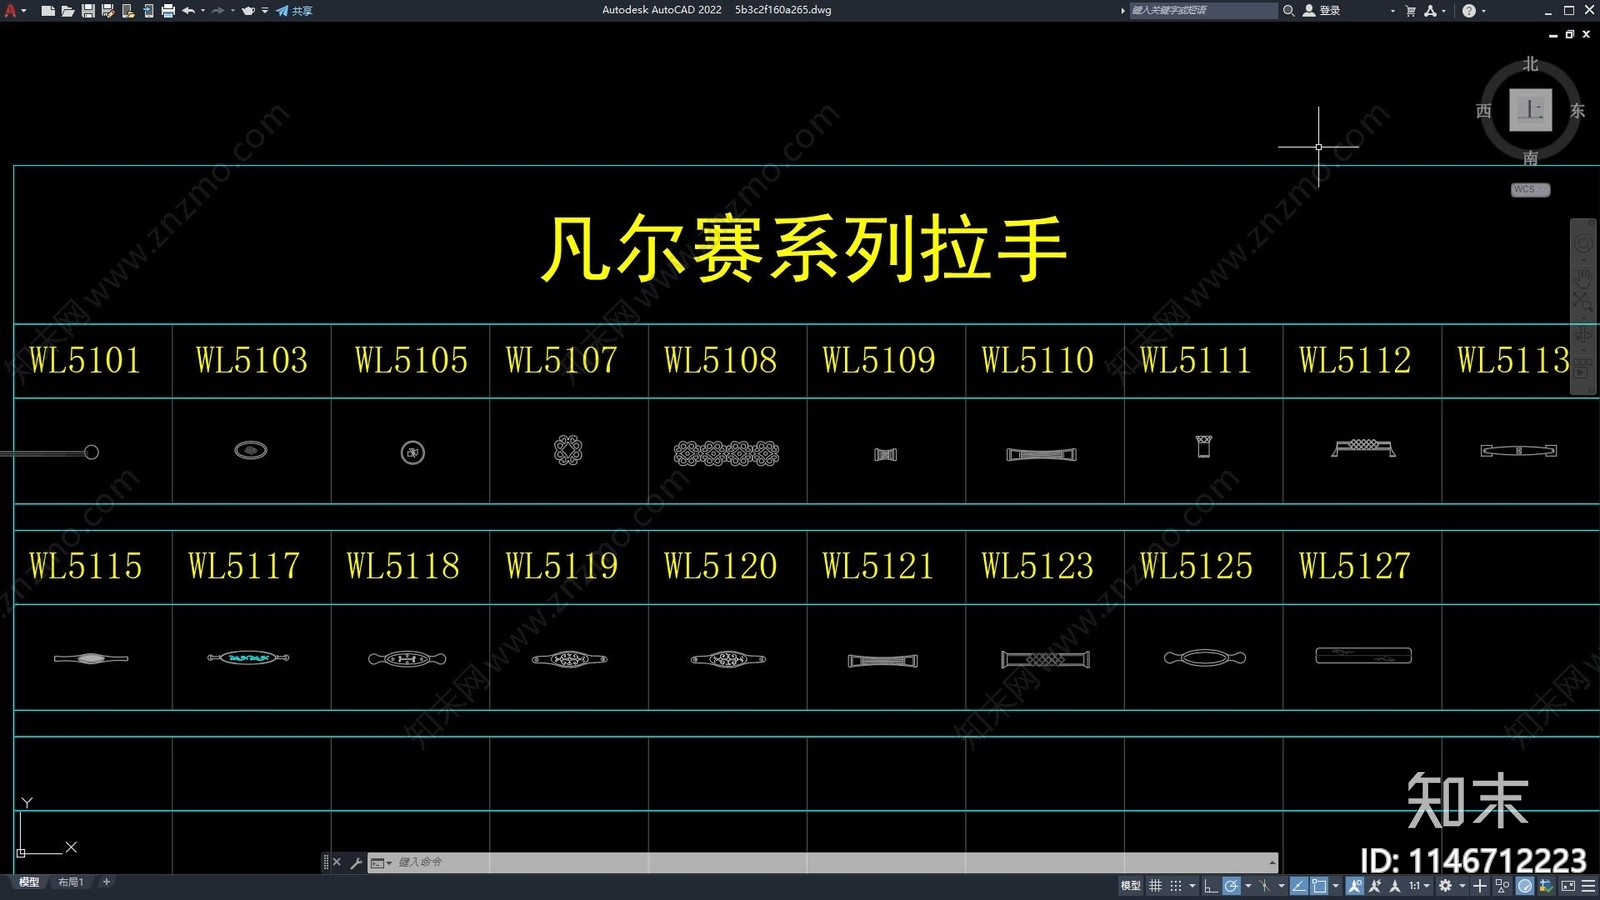Rotate view to east 东 on ViewCube
The width and height of the screenshot is (1600, 900).
click(x=1577, y=111)
